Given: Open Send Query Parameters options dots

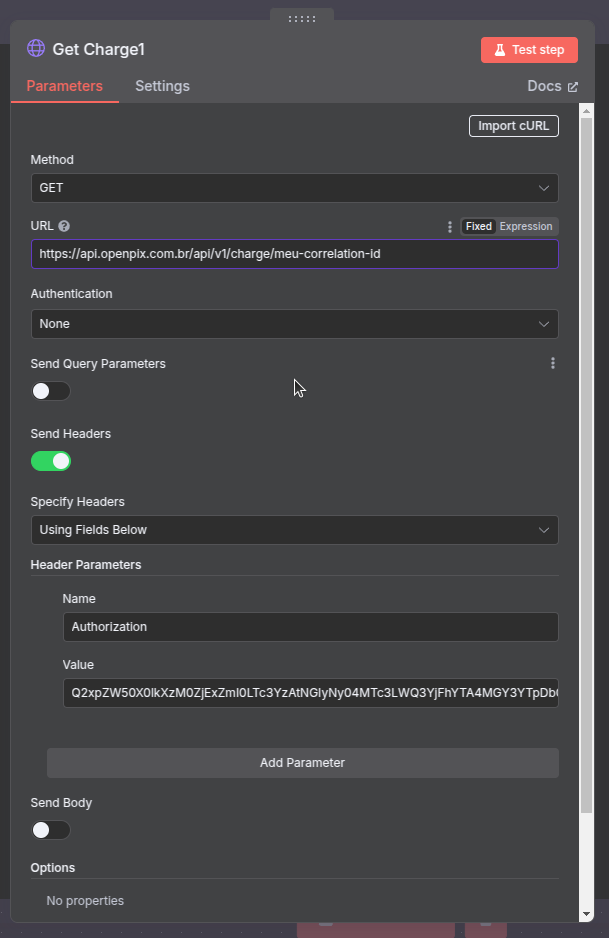Looking at the screenshot, I should coord(552,364).
